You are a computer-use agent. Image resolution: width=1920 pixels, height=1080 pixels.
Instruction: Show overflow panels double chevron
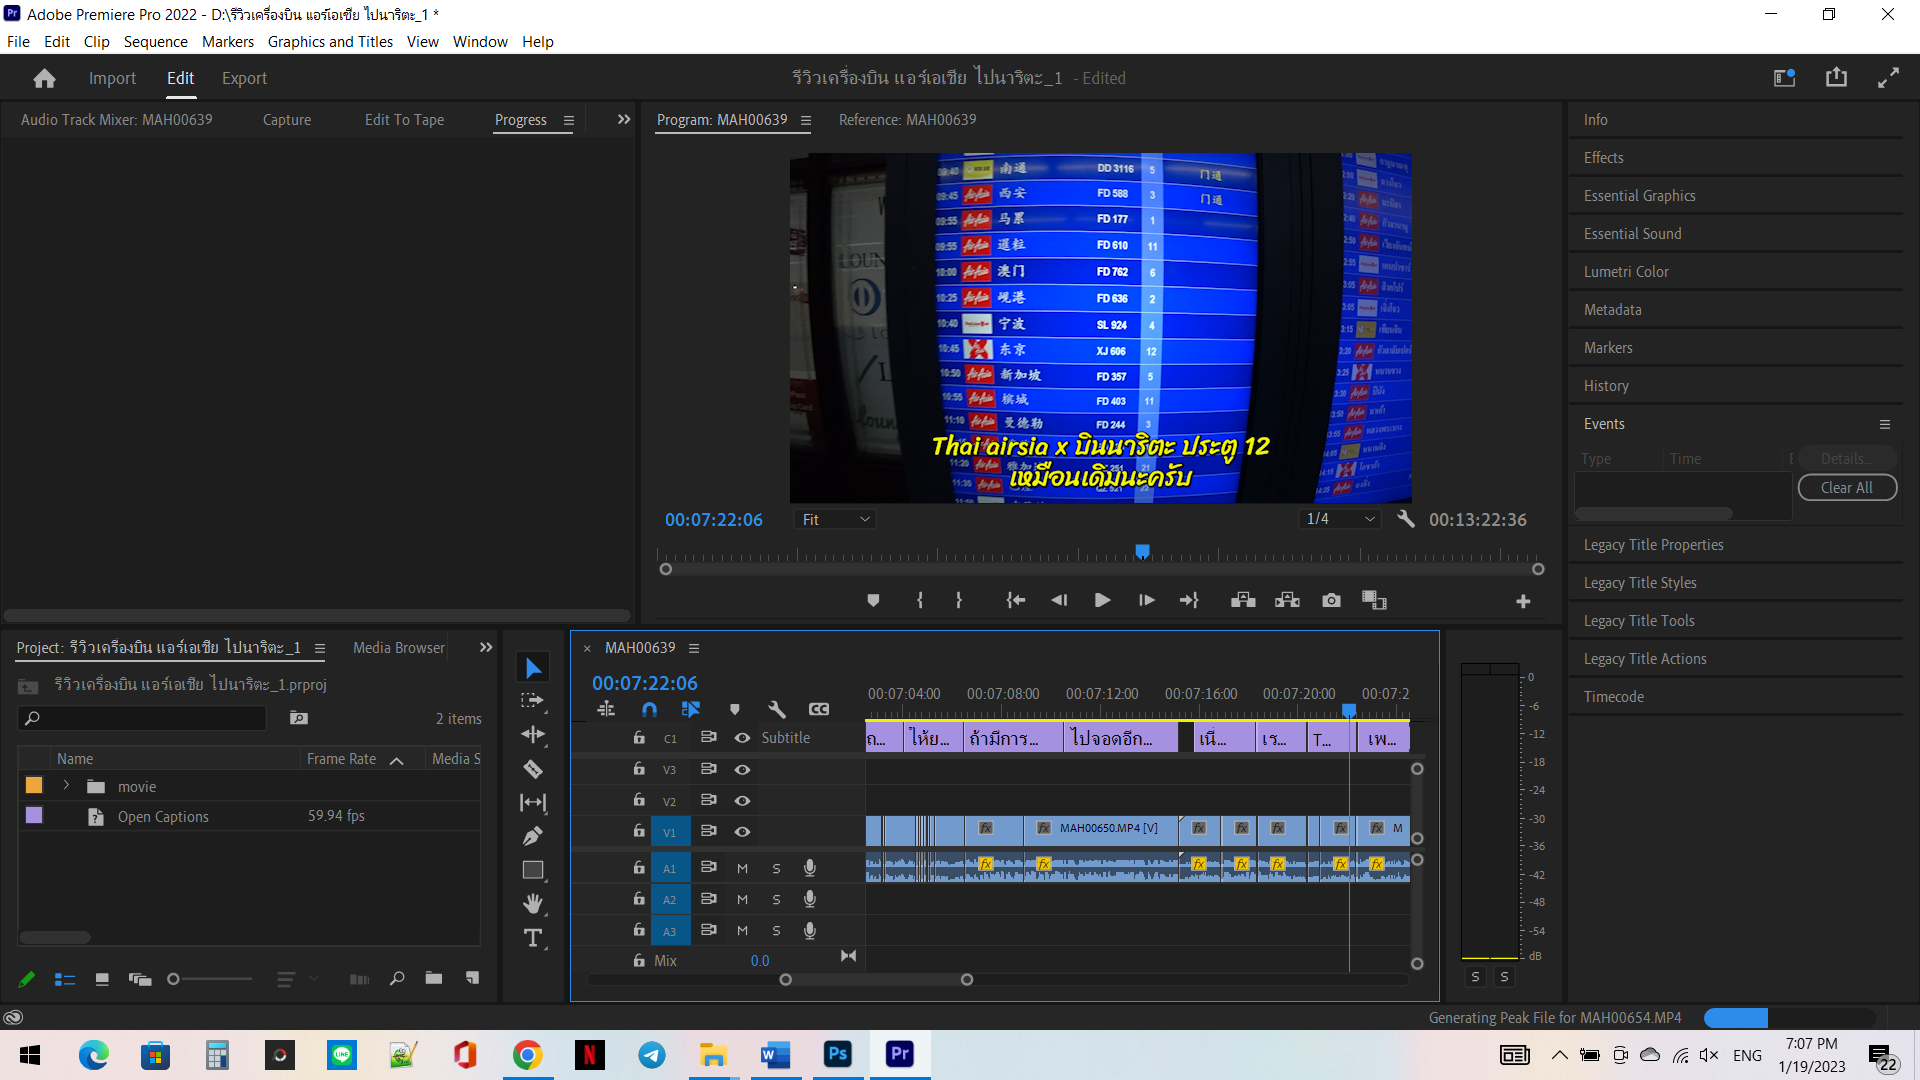[x=624, y=119]
